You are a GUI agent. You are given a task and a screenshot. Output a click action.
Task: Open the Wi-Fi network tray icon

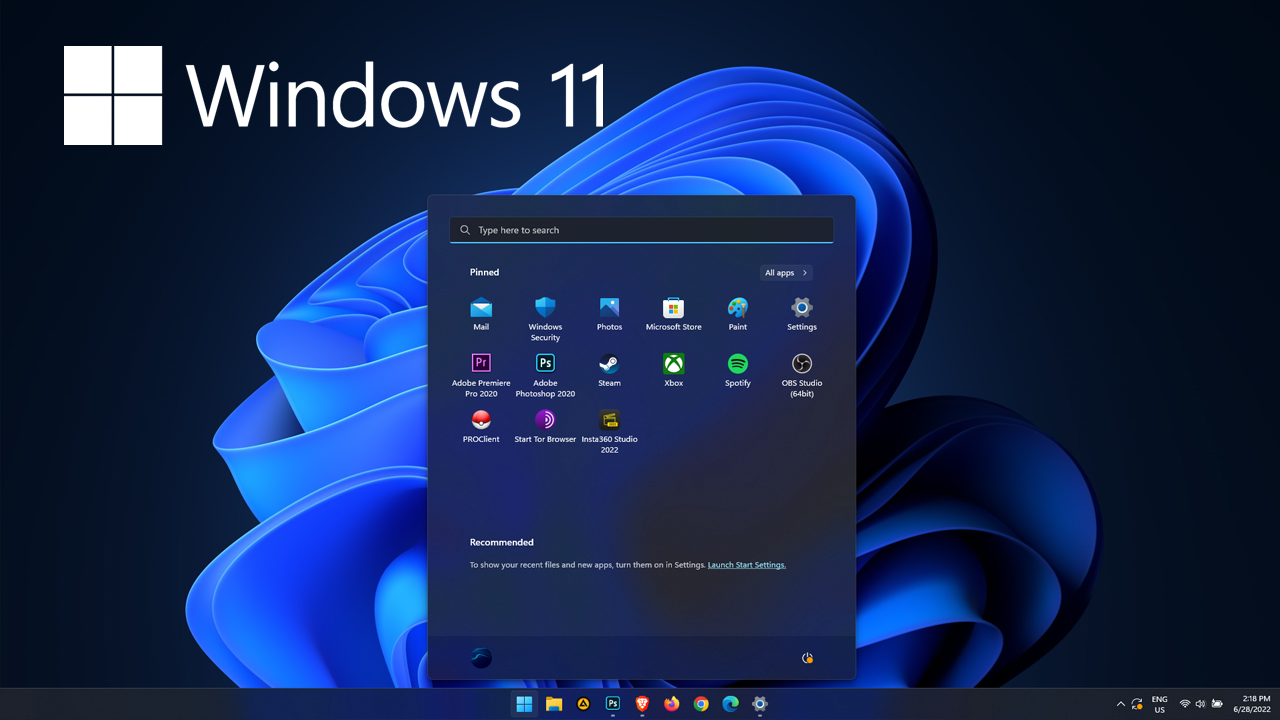click(1185, 704)
